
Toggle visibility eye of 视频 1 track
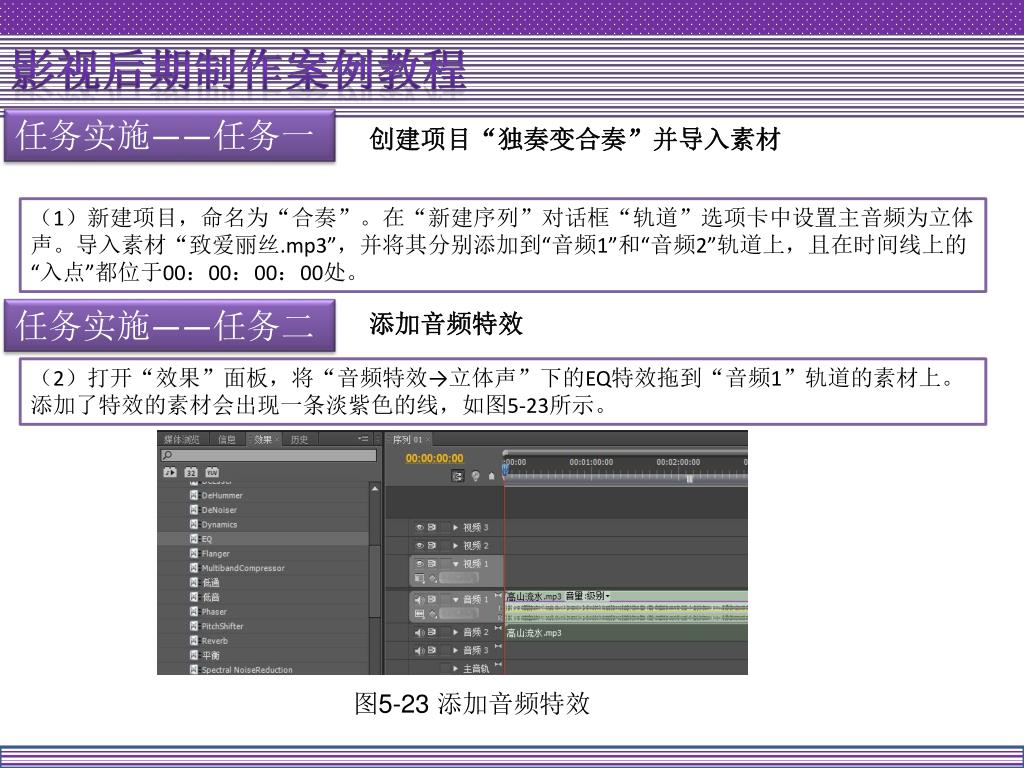click(x=420, y=564)
